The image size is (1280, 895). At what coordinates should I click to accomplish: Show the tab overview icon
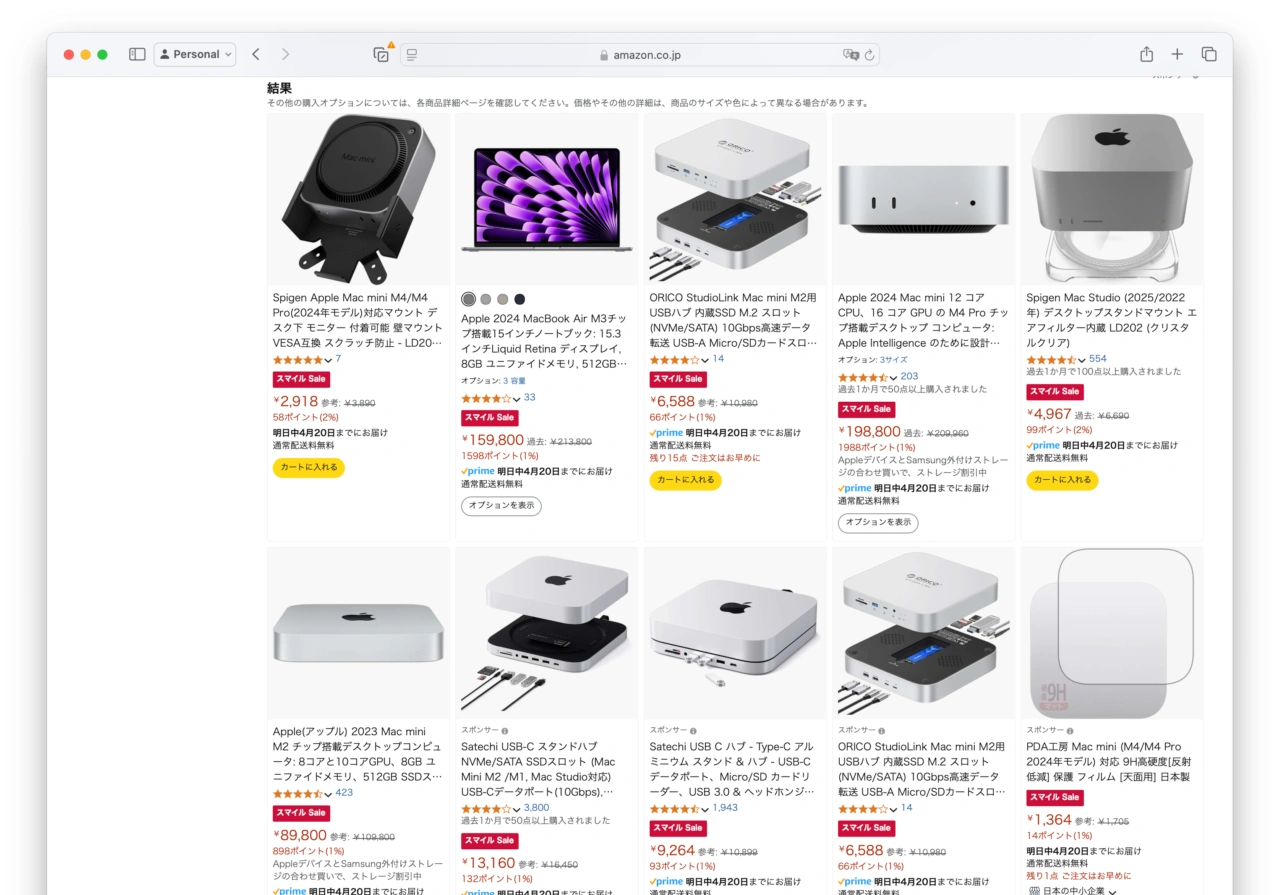point(1209,54)
